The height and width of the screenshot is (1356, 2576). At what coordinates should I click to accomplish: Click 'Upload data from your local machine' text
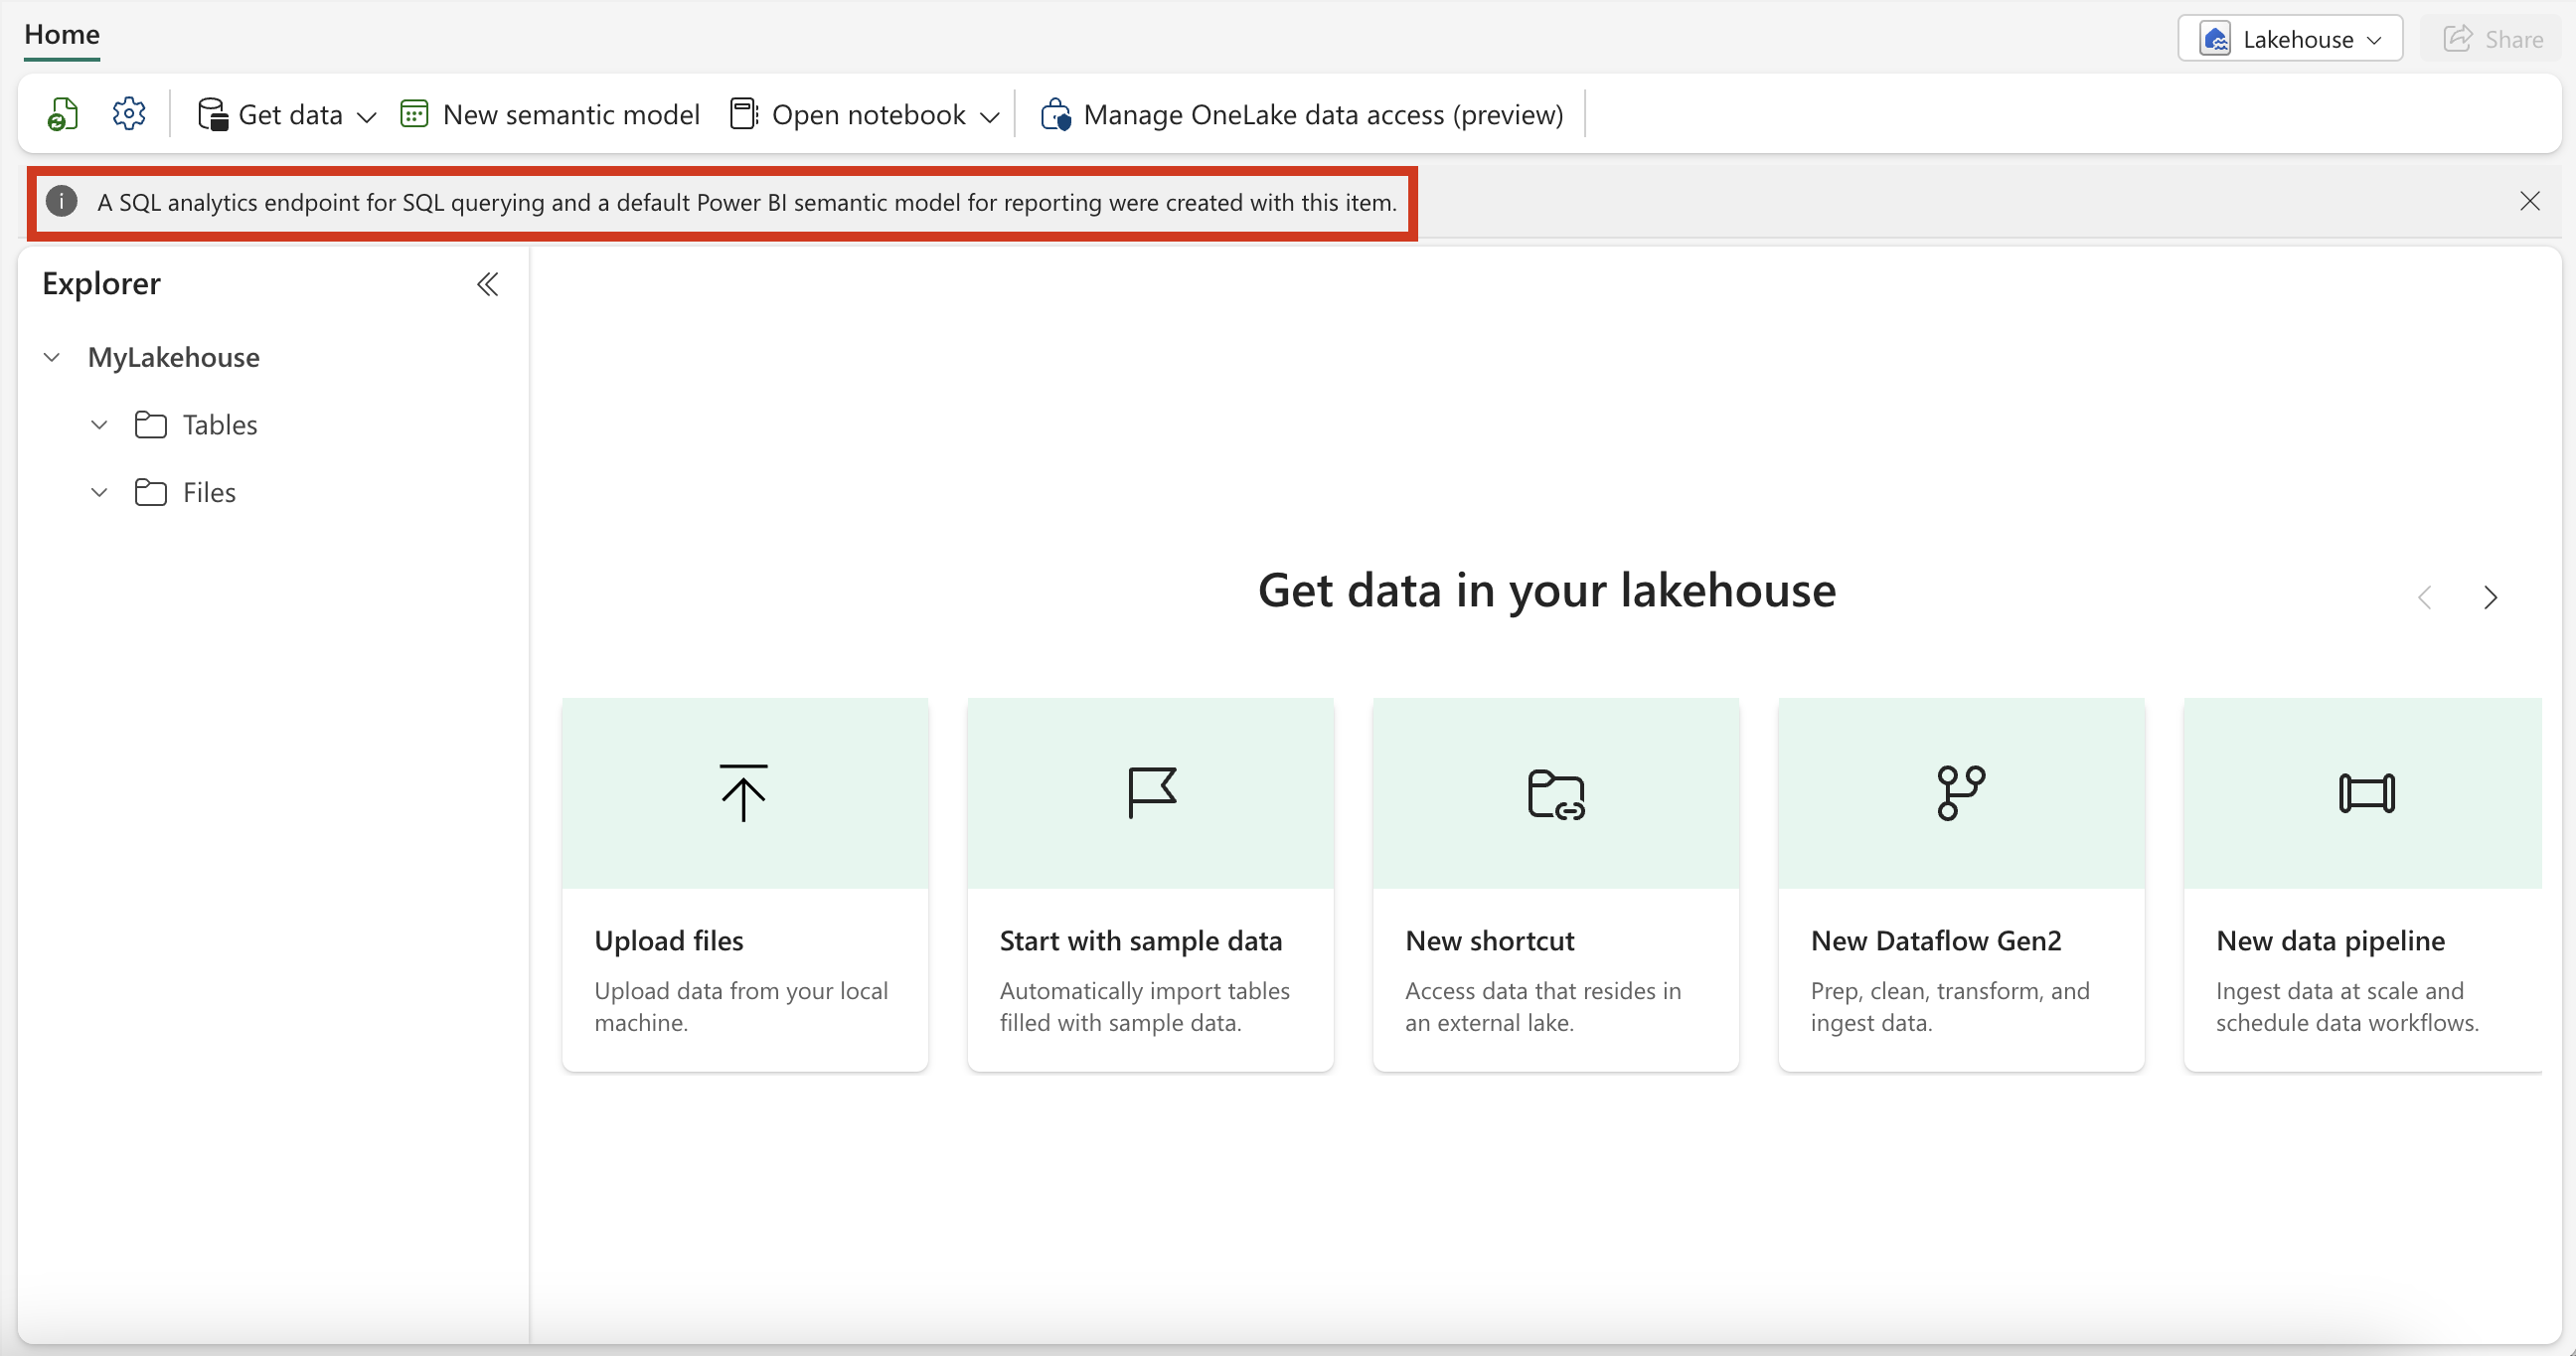click(x=741, y=1006)
